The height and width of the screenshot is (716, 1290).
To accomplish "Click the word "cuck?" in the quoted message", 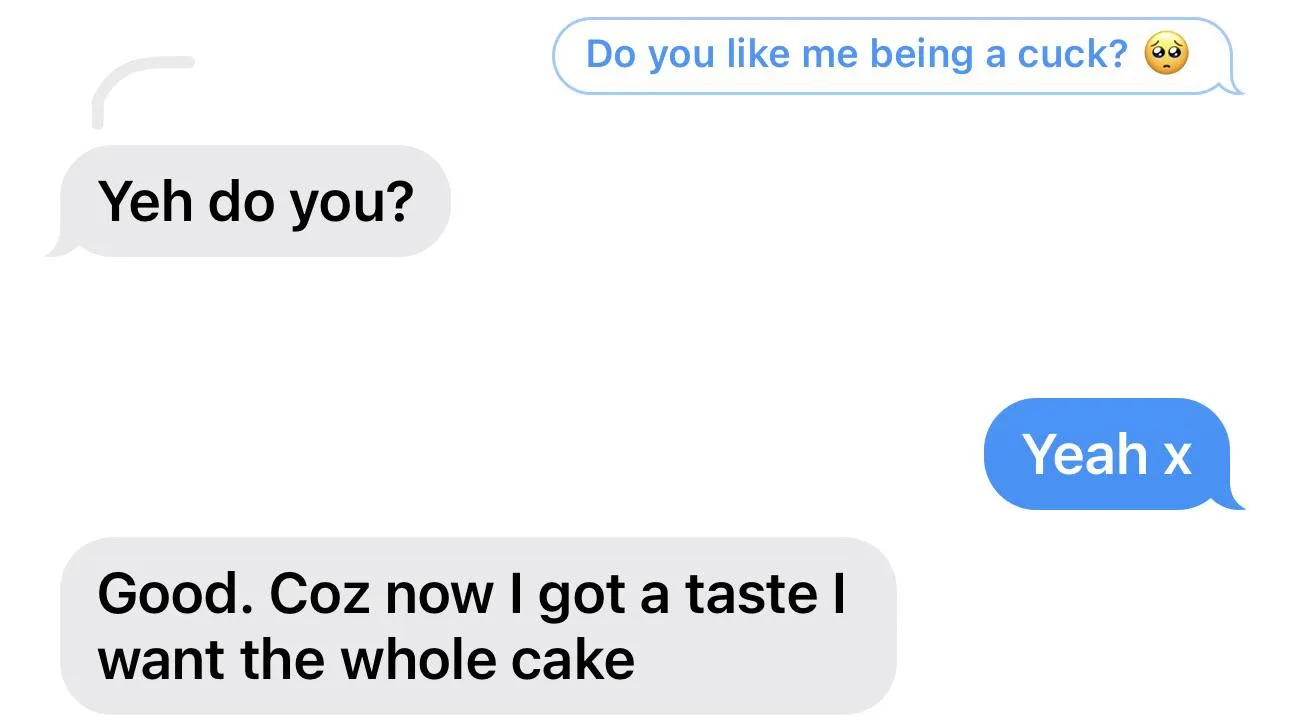I will point(1072,54).
